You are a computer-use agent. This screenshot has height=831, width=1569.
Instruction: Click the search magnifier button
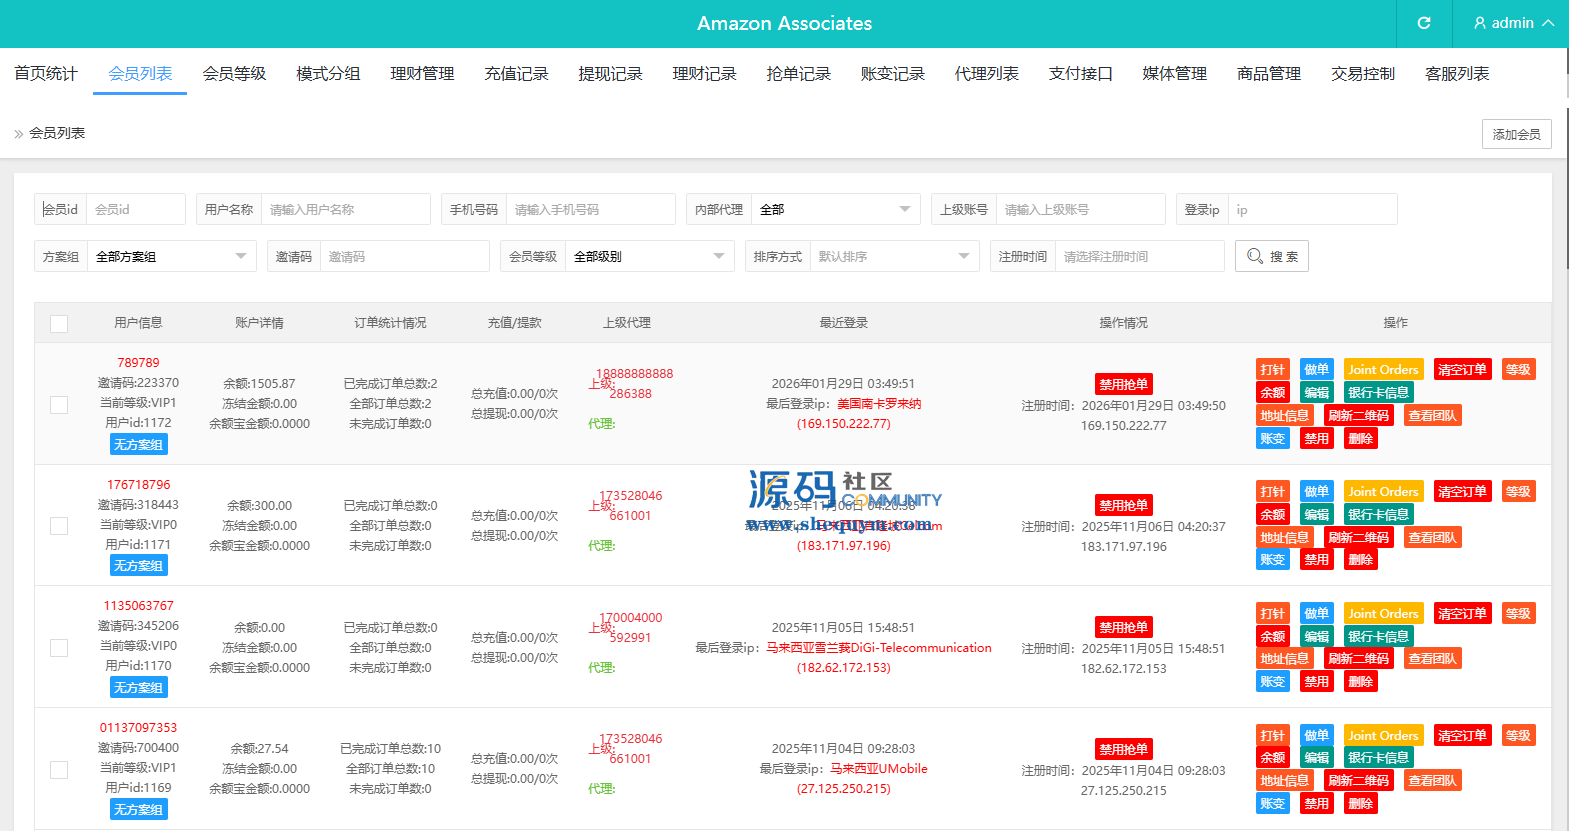tap(1271, 256)
